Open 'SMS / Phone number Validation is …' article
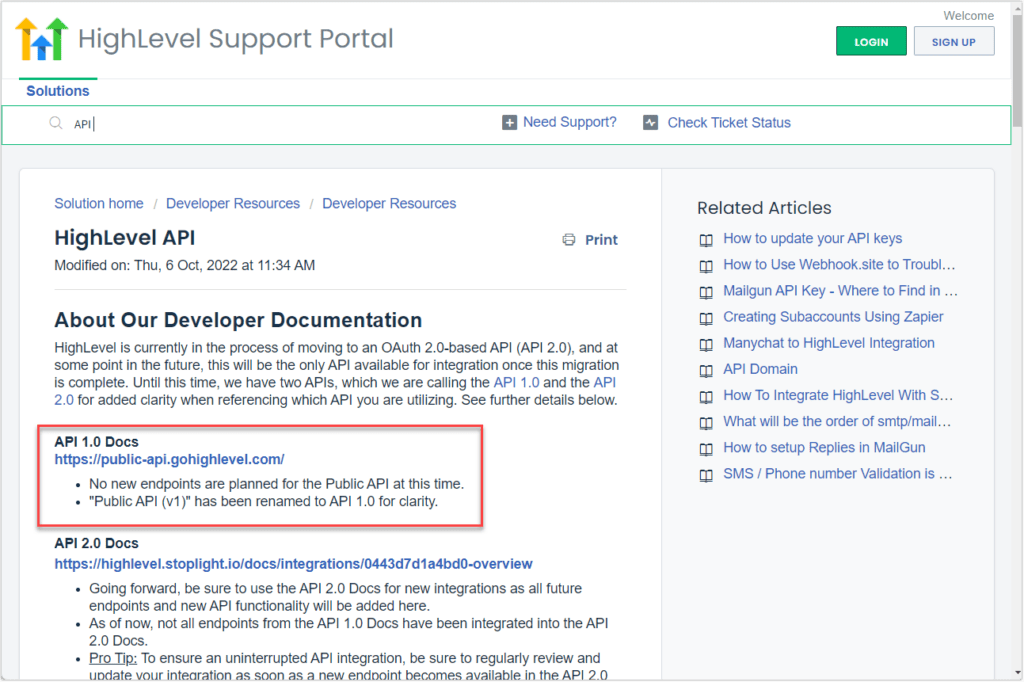Viewport: 1024px width, 682px height. [837, 474]
